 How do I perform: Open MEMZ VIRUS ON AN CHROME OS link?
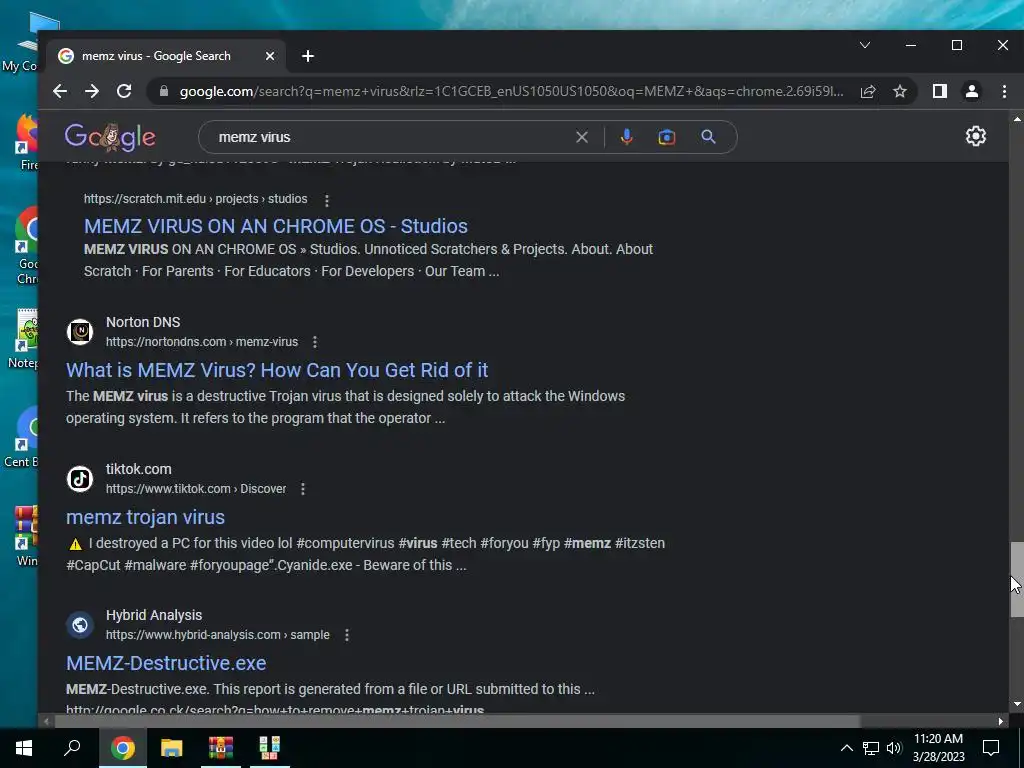coord(276,226)
